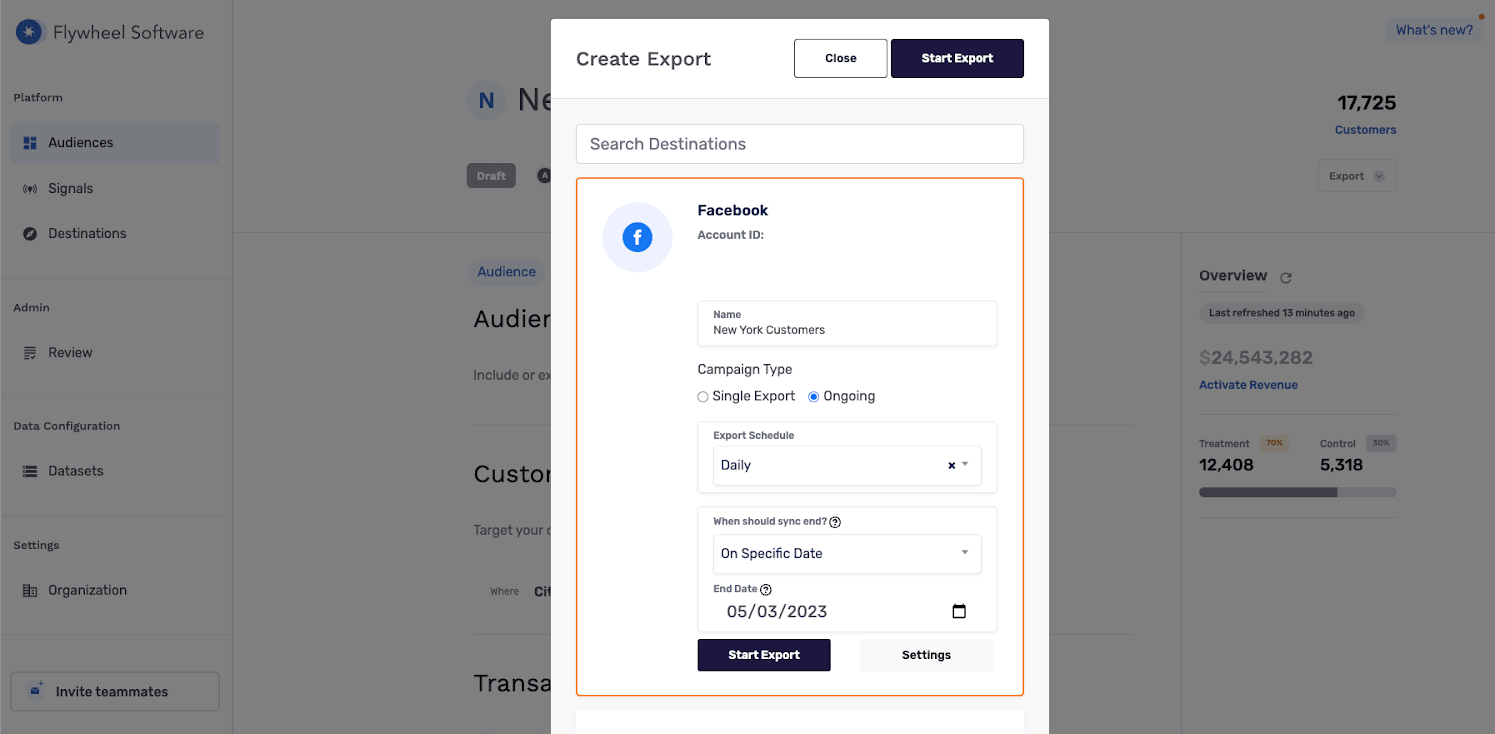This screenshot has height=734, width=1495.
Task: Open the Export dropdown on audience page
Action: [1356, 176]
